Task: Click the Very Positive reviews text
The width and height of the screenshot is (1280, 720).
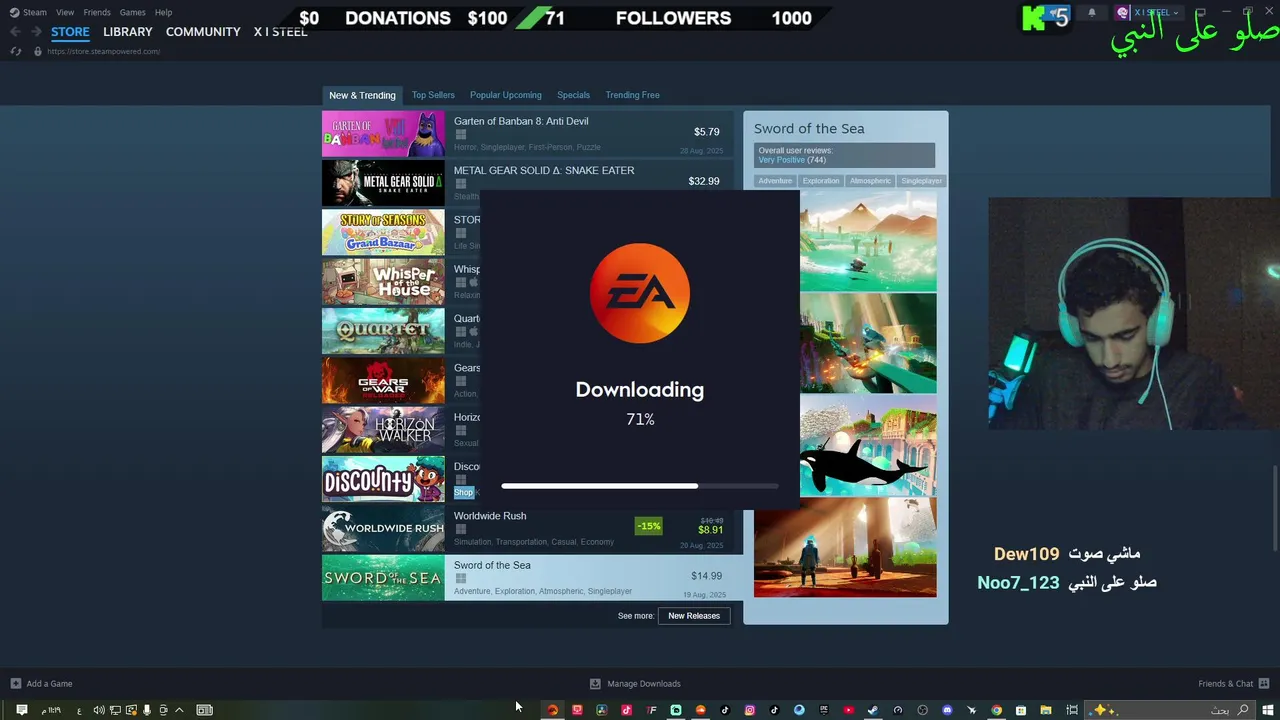Action: coord(781,160)
